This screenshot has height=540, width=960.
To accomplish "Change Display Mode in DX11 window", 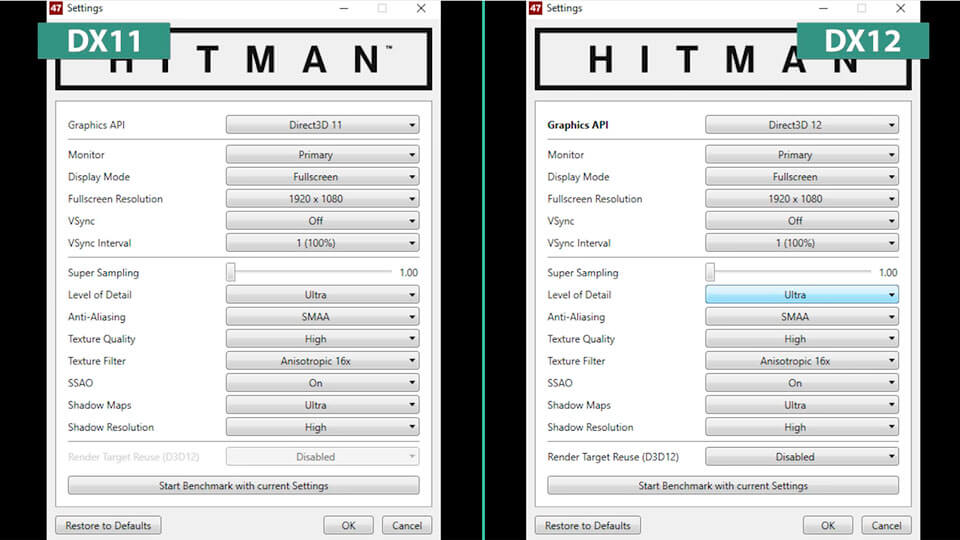I will (323, 177).
